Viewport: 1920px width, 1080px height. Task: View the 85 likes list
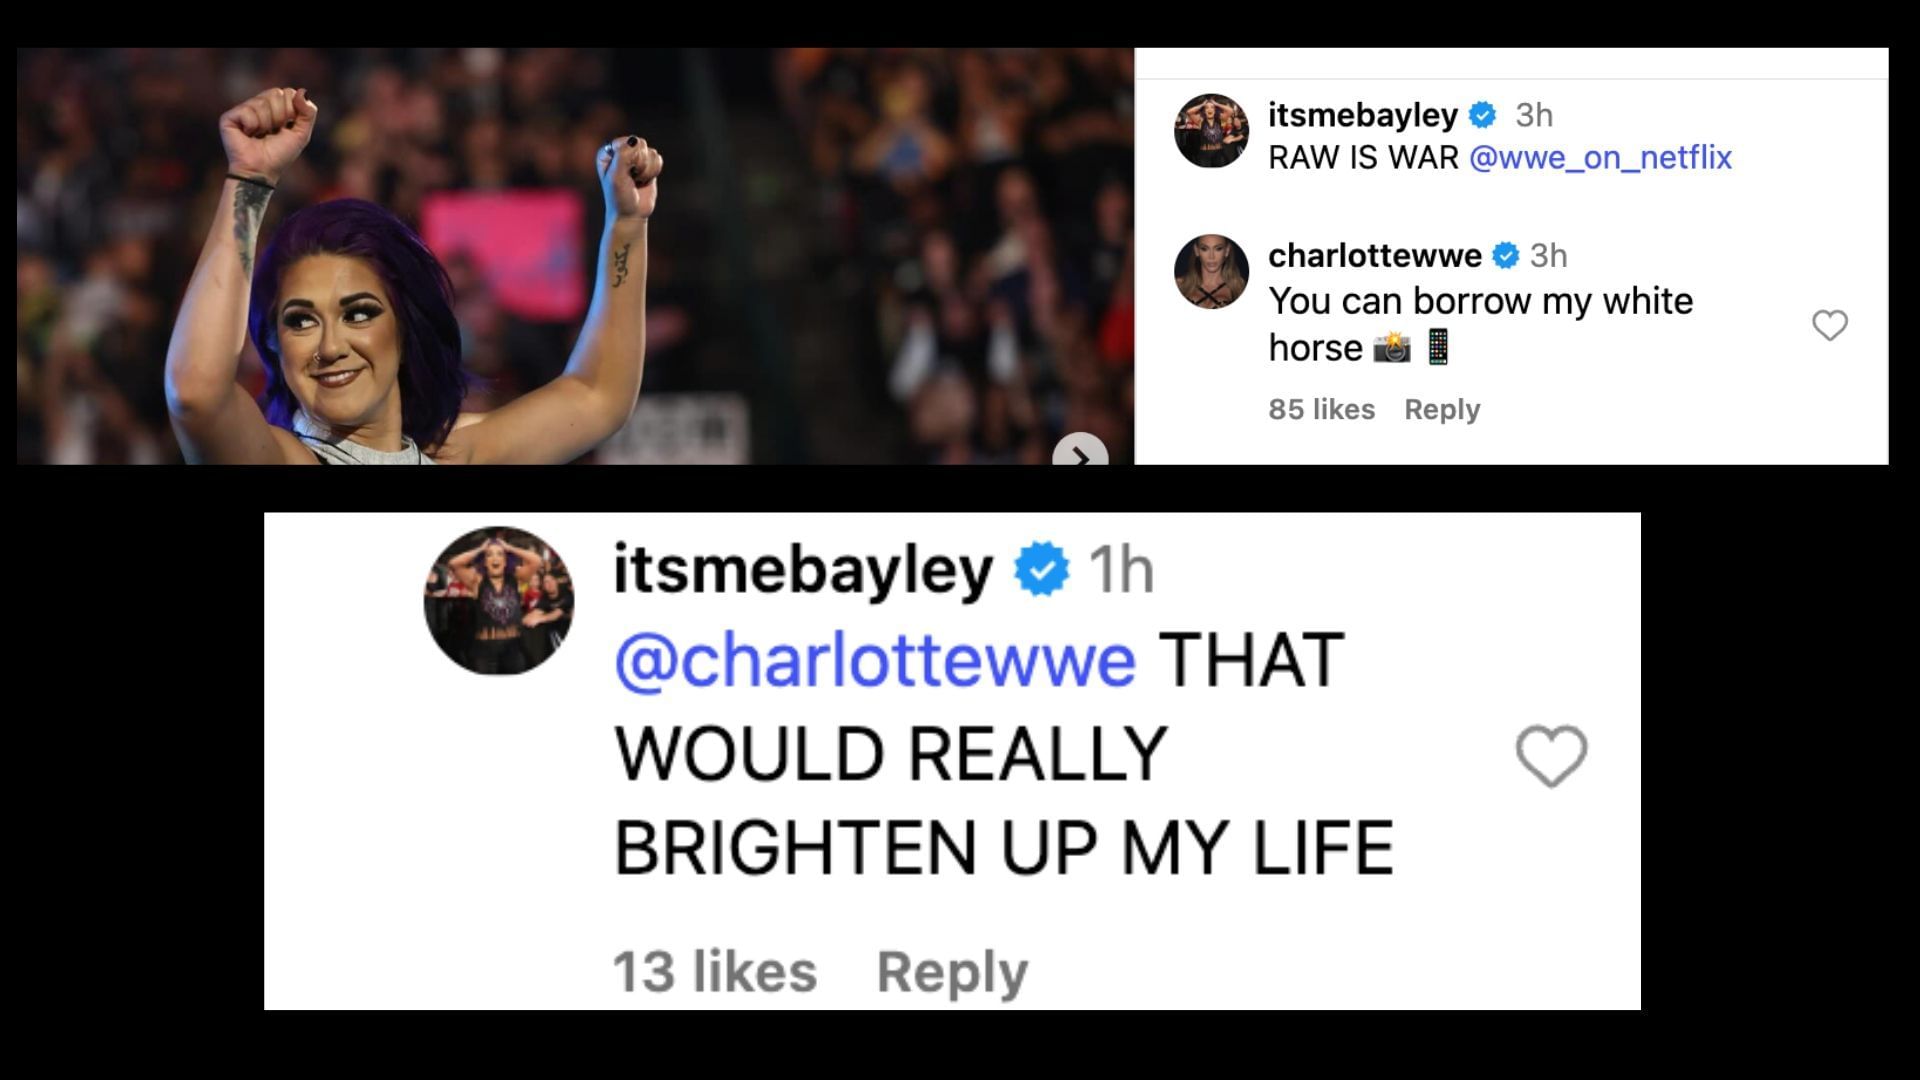1321,409
